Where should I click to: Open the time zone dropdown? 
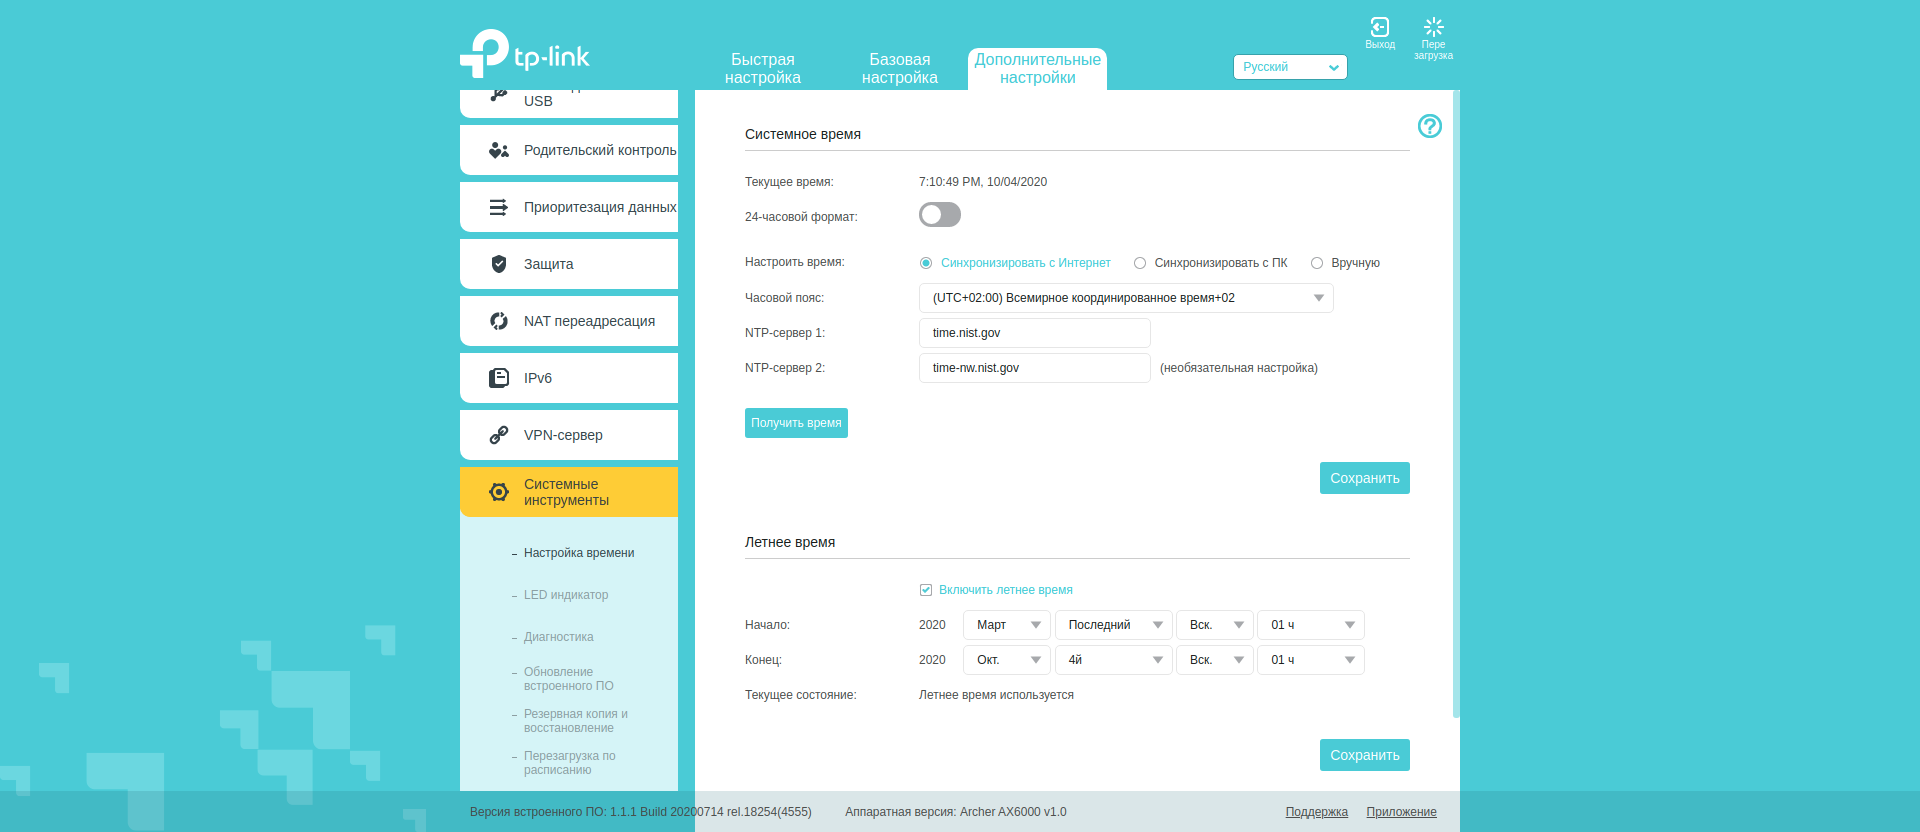(x=1125, y=298)
